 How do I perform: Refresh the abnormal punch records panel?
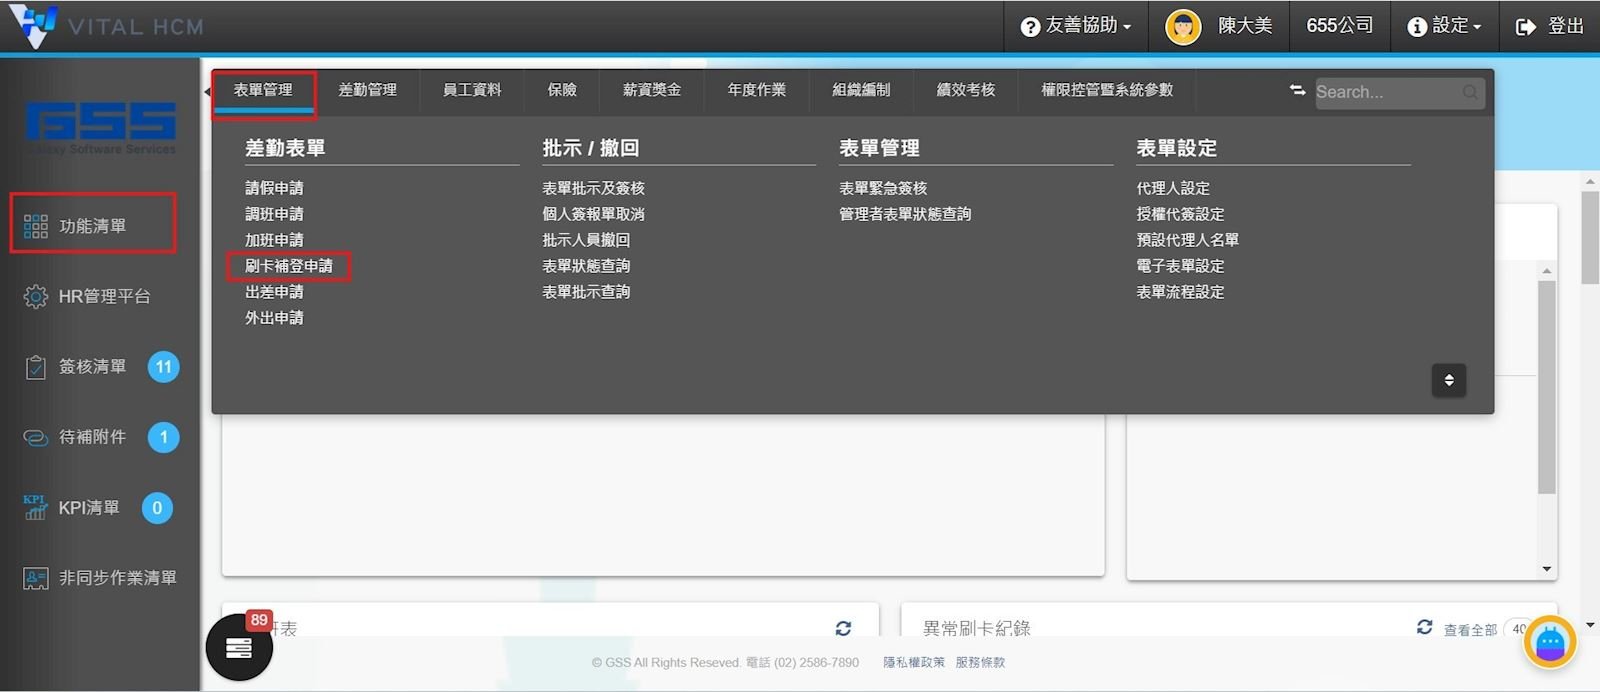1424,627
